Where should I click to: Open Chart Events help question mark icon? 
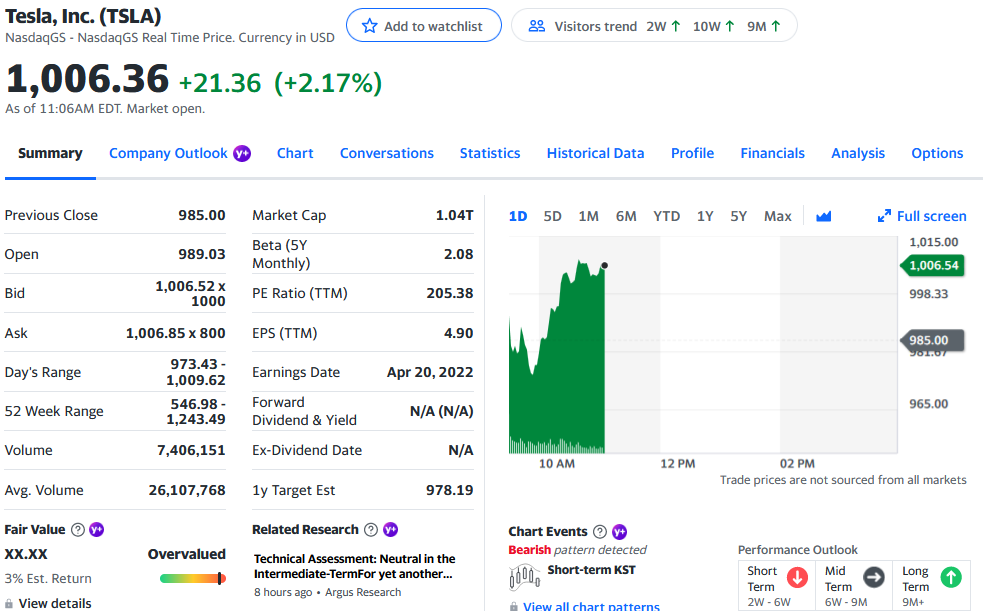(x=600, y=532)
